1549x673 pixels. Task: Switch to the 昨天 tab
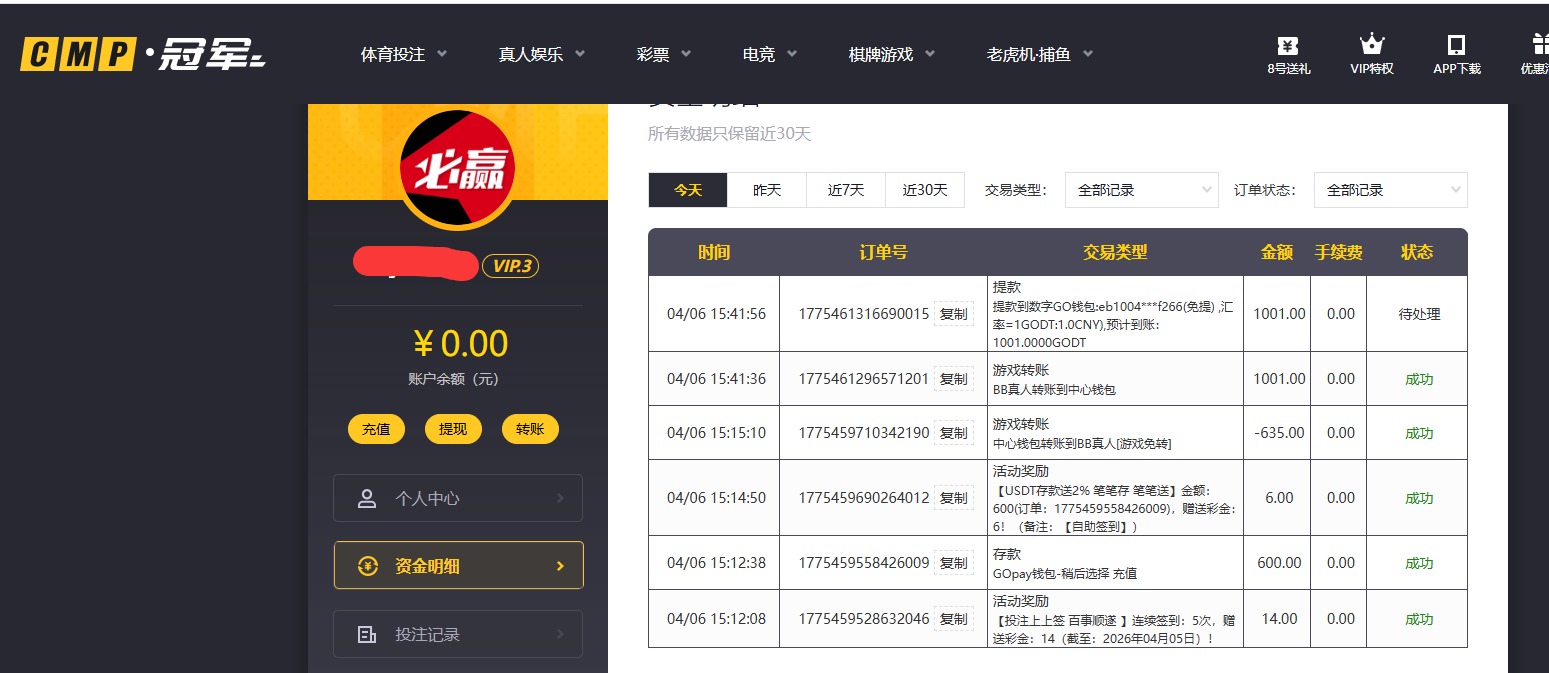766,189
